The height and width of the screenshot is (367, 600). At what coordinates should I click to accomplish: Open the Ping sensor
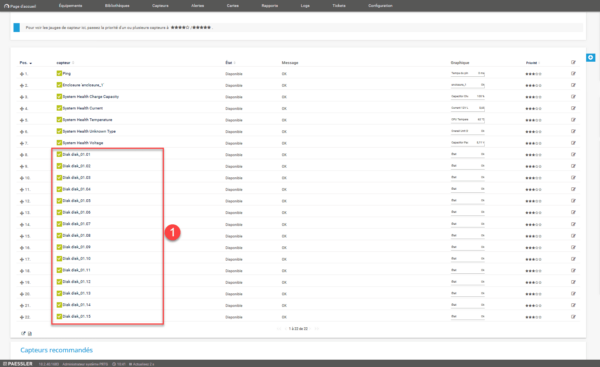tap(67, 73)
